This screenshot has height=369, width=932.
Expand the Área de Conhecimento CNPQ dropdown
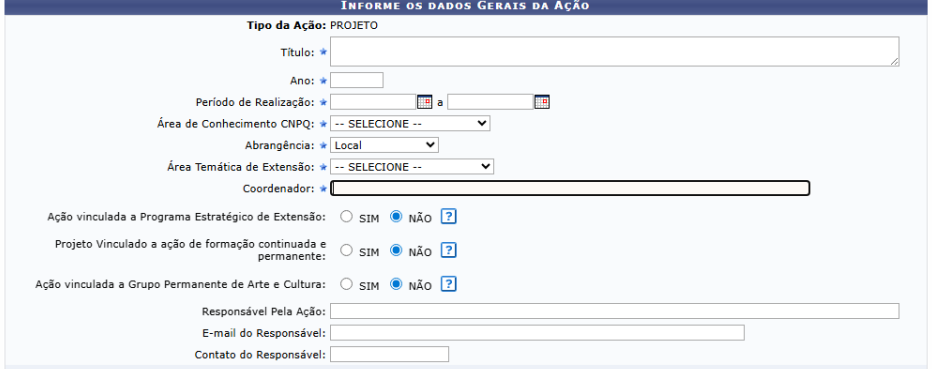(x=410, y=124)
